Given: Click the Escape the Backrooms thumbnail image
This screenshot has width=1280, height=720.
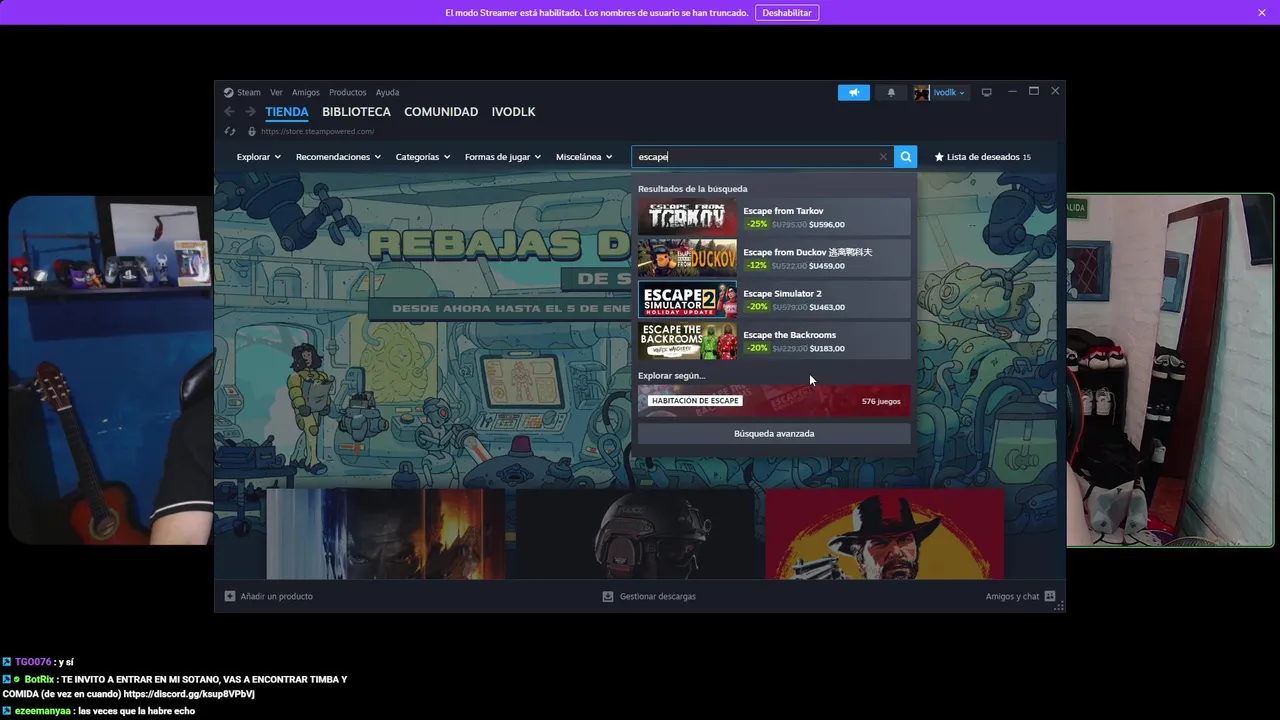Looking at the screenshot, I should 687,341.
